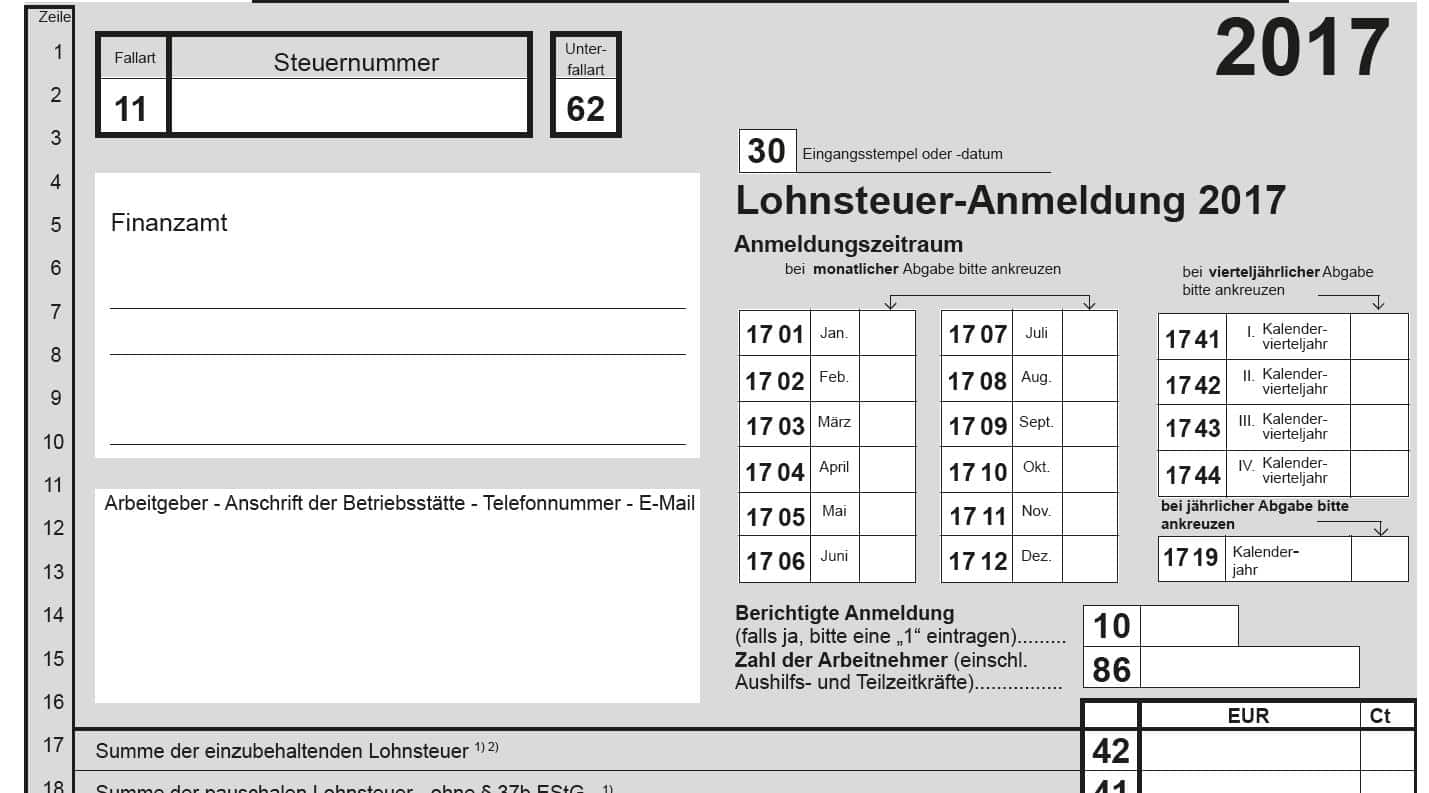Click the text Summe der einzubehaltenden Lohnsteuer

pos(282,750)
